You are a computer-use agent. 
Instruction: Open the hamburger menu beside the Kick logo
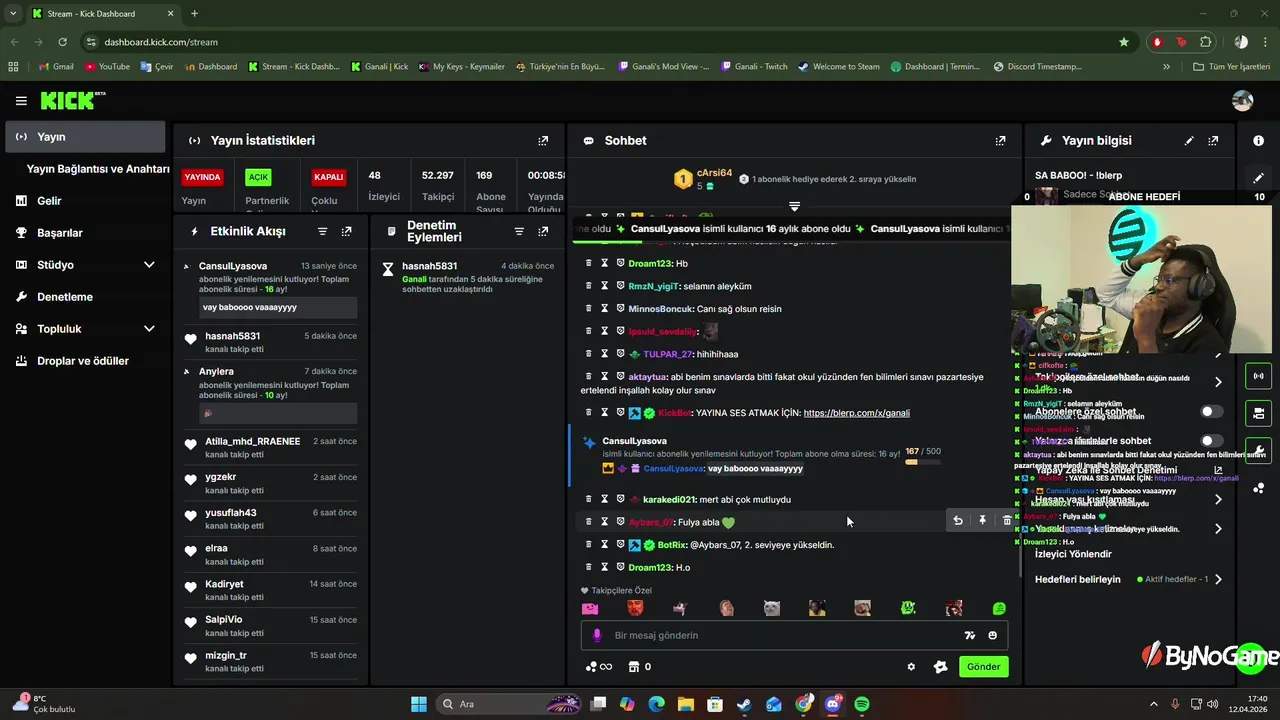tap(21, 101)
